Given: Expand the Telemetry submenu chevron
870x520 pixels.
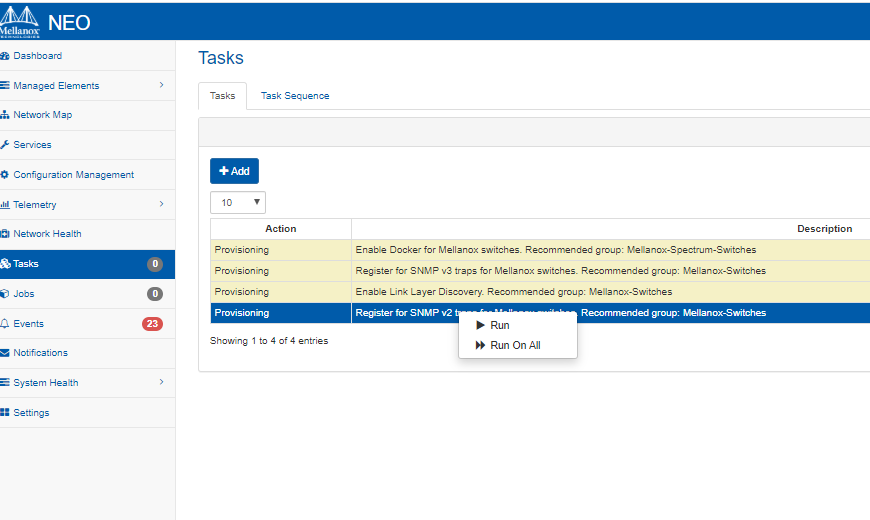Looking at the screenshot, I should (x=161, y=204).
